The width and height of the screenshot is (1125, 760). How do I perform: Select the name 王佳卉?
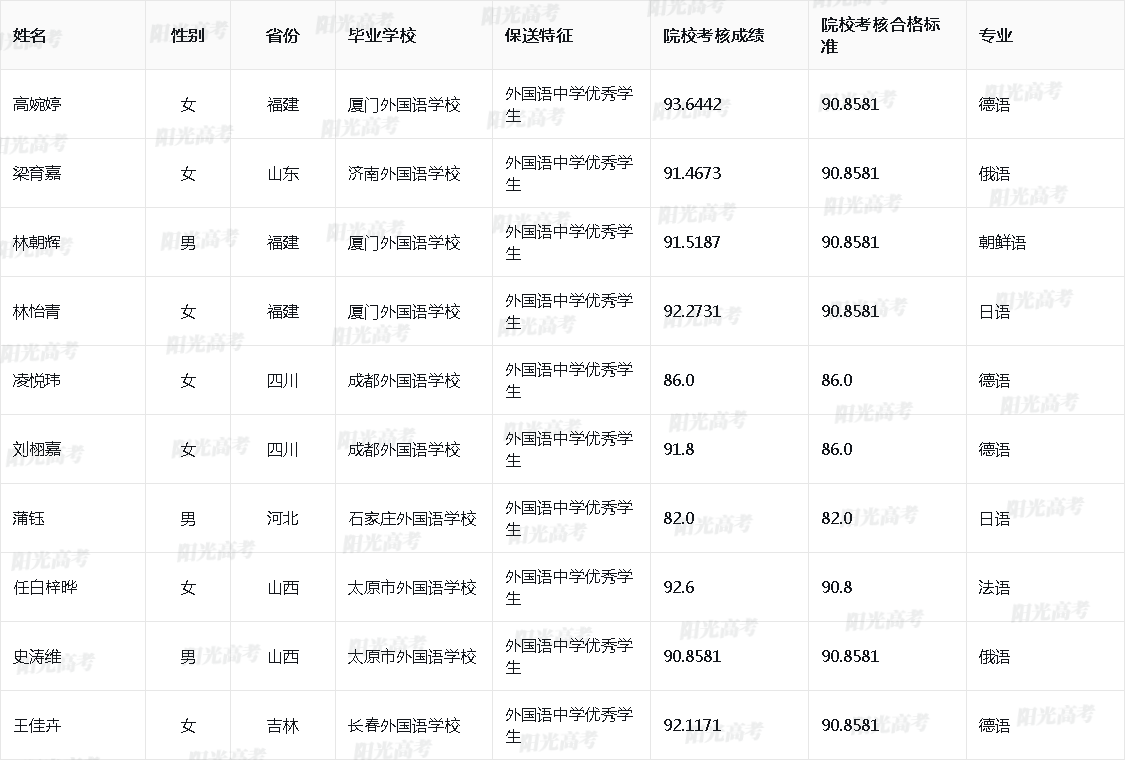click(37, 726)
